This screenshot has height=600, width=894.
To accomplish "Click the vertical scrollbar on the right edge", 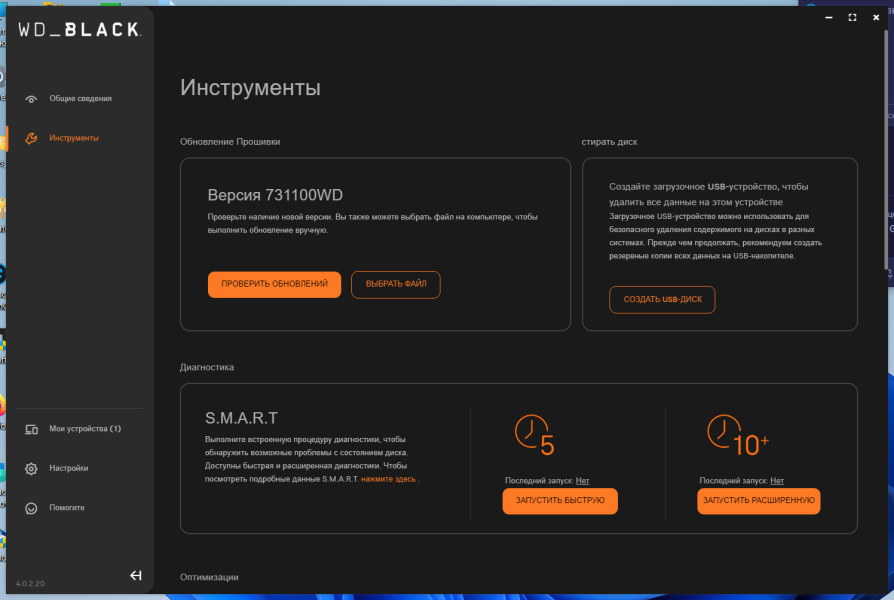I will (x=886, y=149).
